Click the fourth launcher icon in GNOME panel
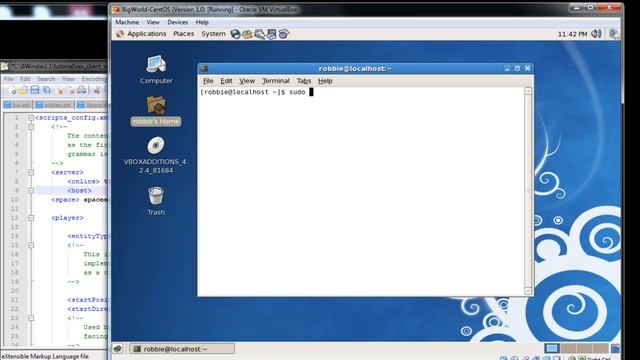This screenshot has height=360, width=640. [x=271, y=34]
